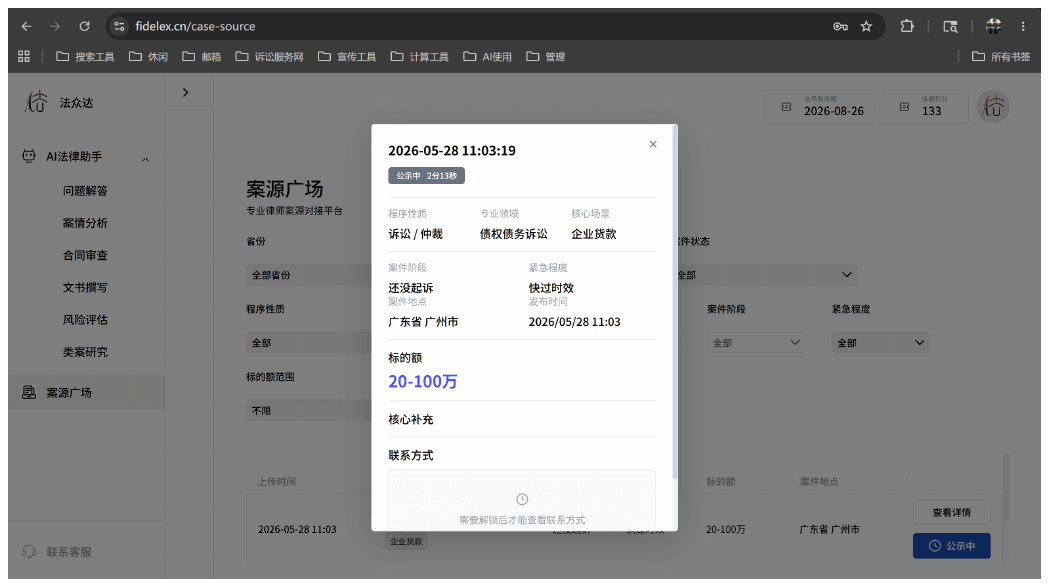Click the AI法律助手 robot icon

tap(28, 156)
